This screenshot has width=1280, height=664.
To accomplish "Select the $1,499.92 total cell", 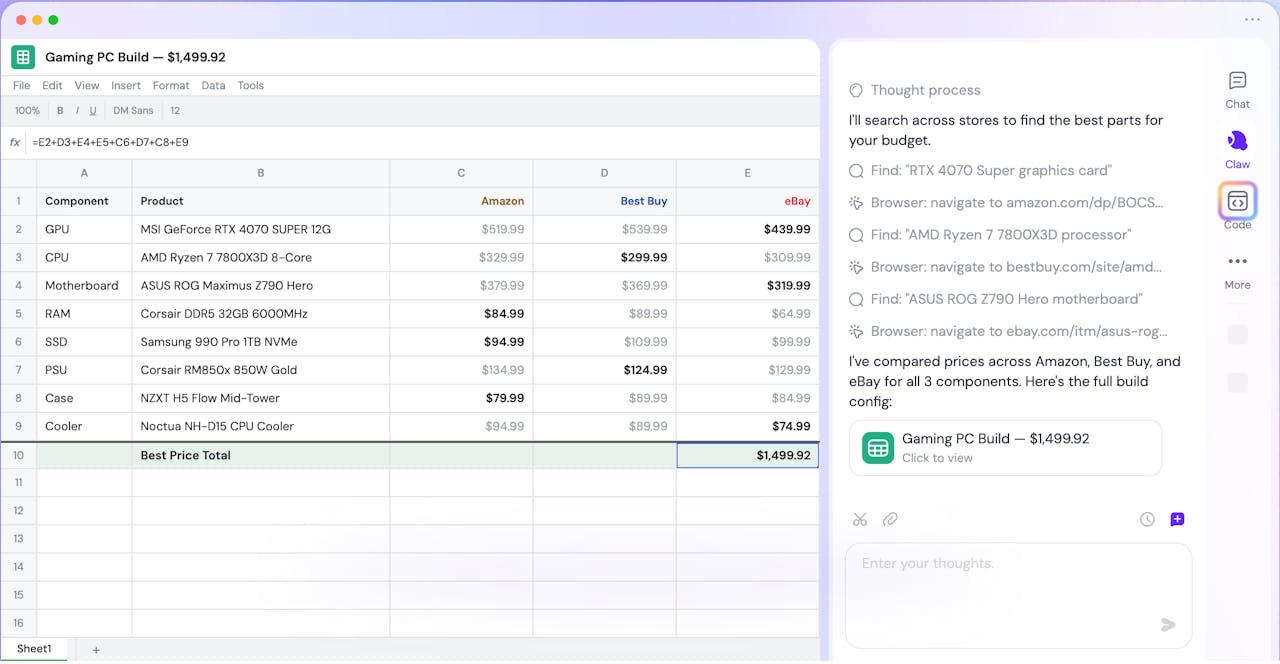I will (x=748, y=455).
